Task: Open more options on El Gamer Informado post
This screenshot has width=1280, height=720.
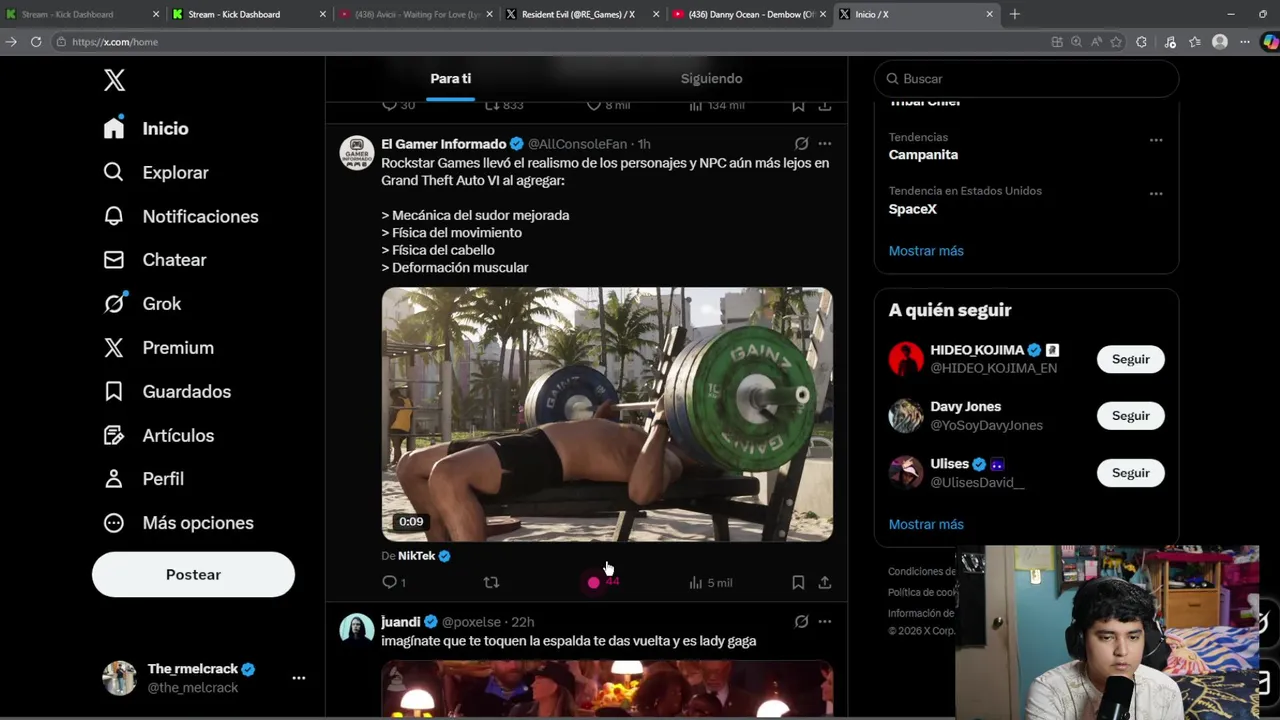Action: coord(824,144)
